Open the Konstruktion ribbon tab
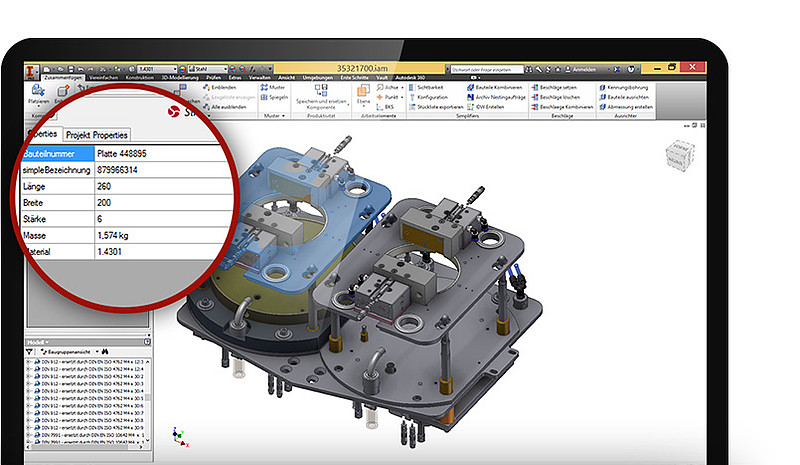 point(139,78)
